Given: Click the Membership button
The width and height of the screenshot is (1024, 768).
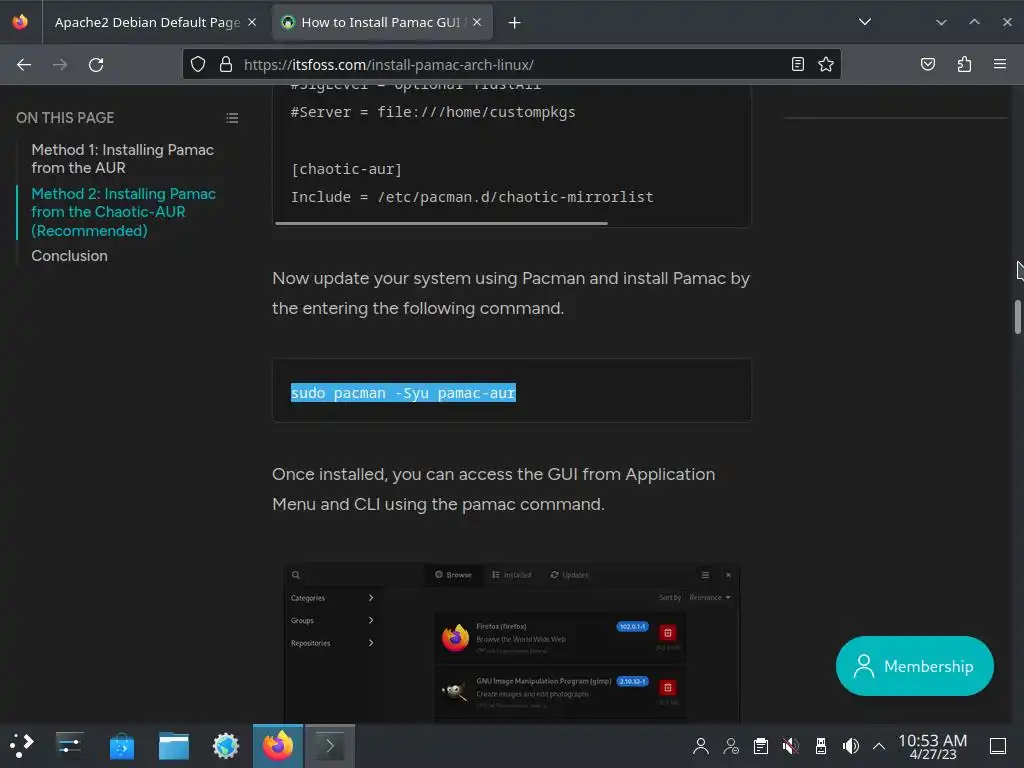Looking at the screenshot, I should 914,666.
